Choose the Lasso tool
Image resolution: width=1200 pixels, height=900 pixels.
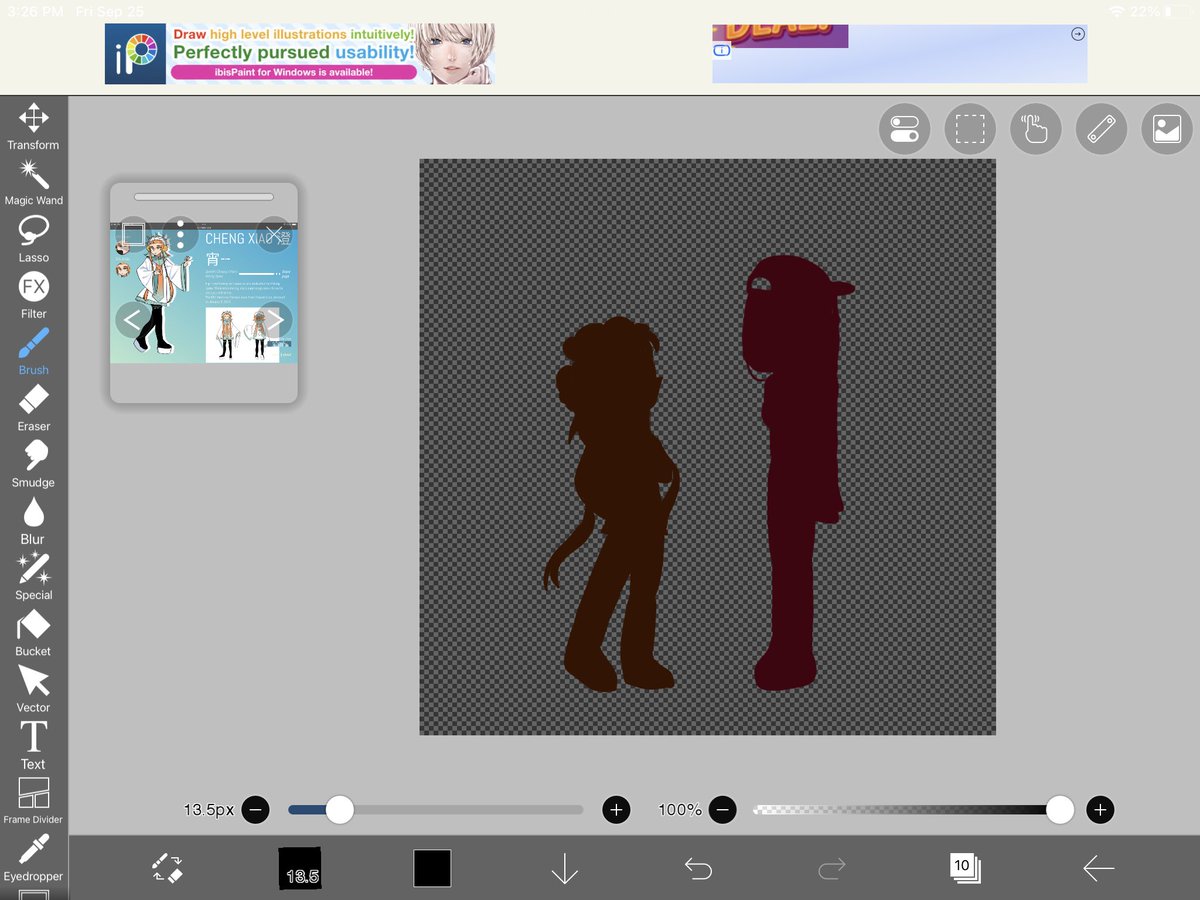(33, 239)
